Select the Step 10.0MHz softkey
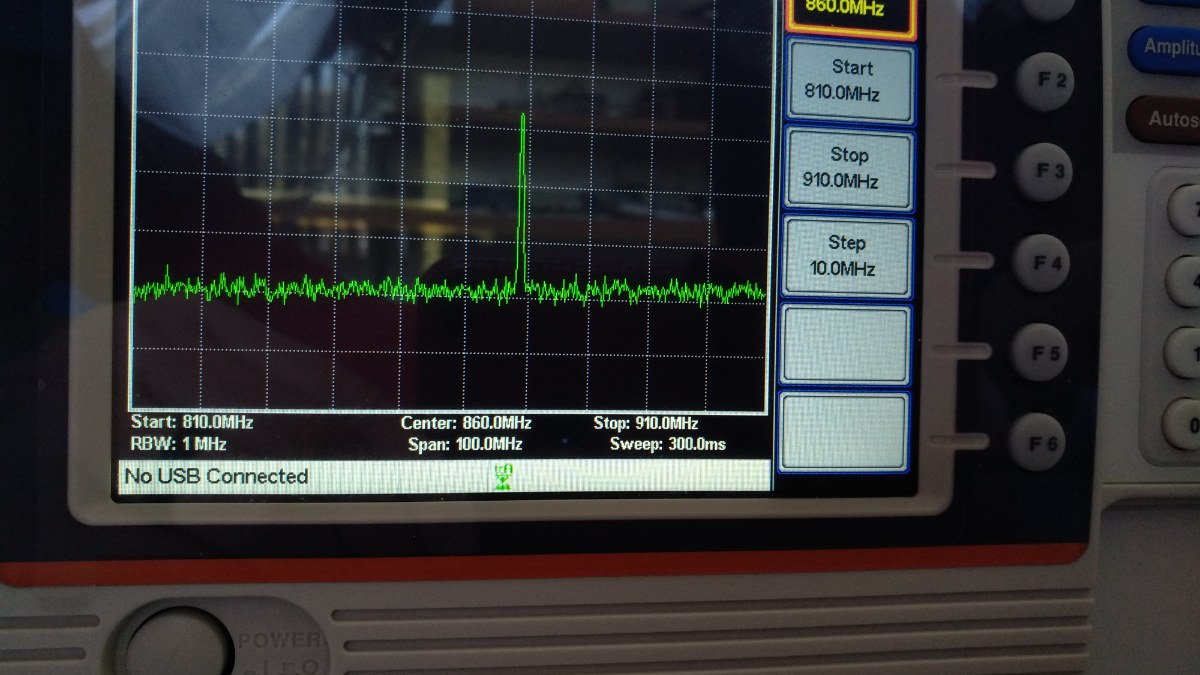This screenshot has width=1200, height=675. pos(848,256)
